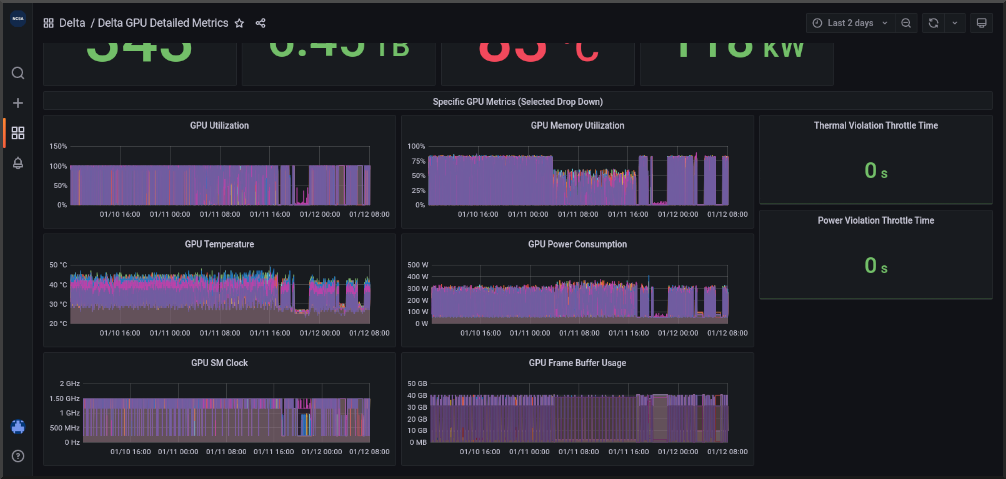The image size is (1006, 479).
Task: Star the dashboard as a favorite
Action: coord(239,23)
